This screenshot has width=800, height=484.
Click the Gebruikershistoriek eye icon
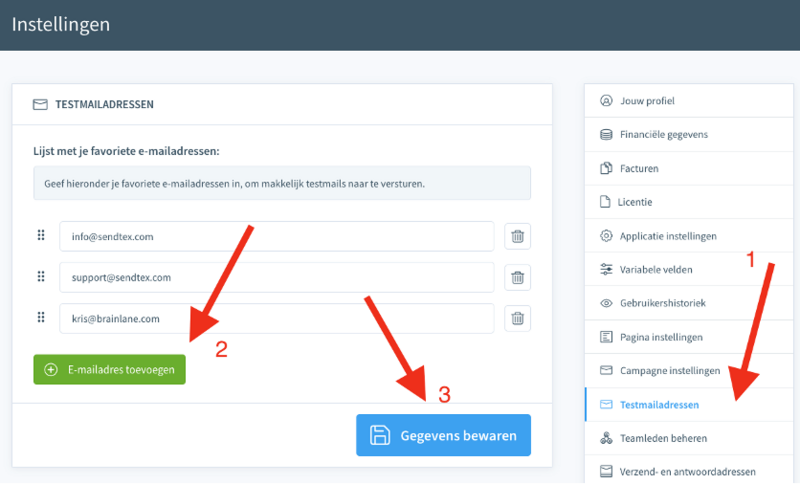[x=605, y=303]
